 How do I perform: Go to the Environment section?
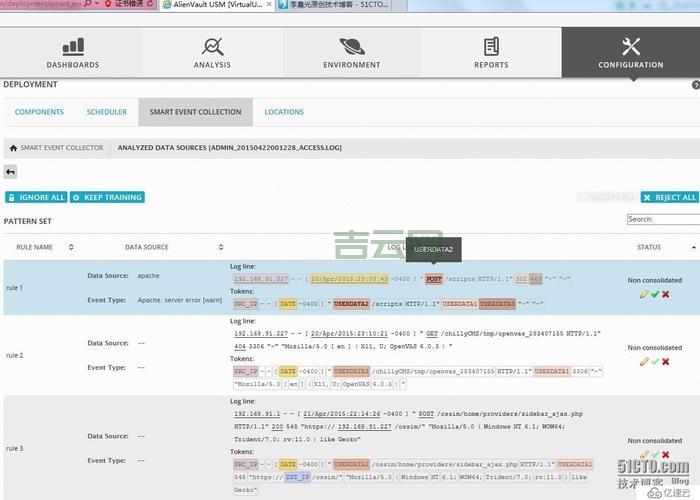click(x=351, y=53)
